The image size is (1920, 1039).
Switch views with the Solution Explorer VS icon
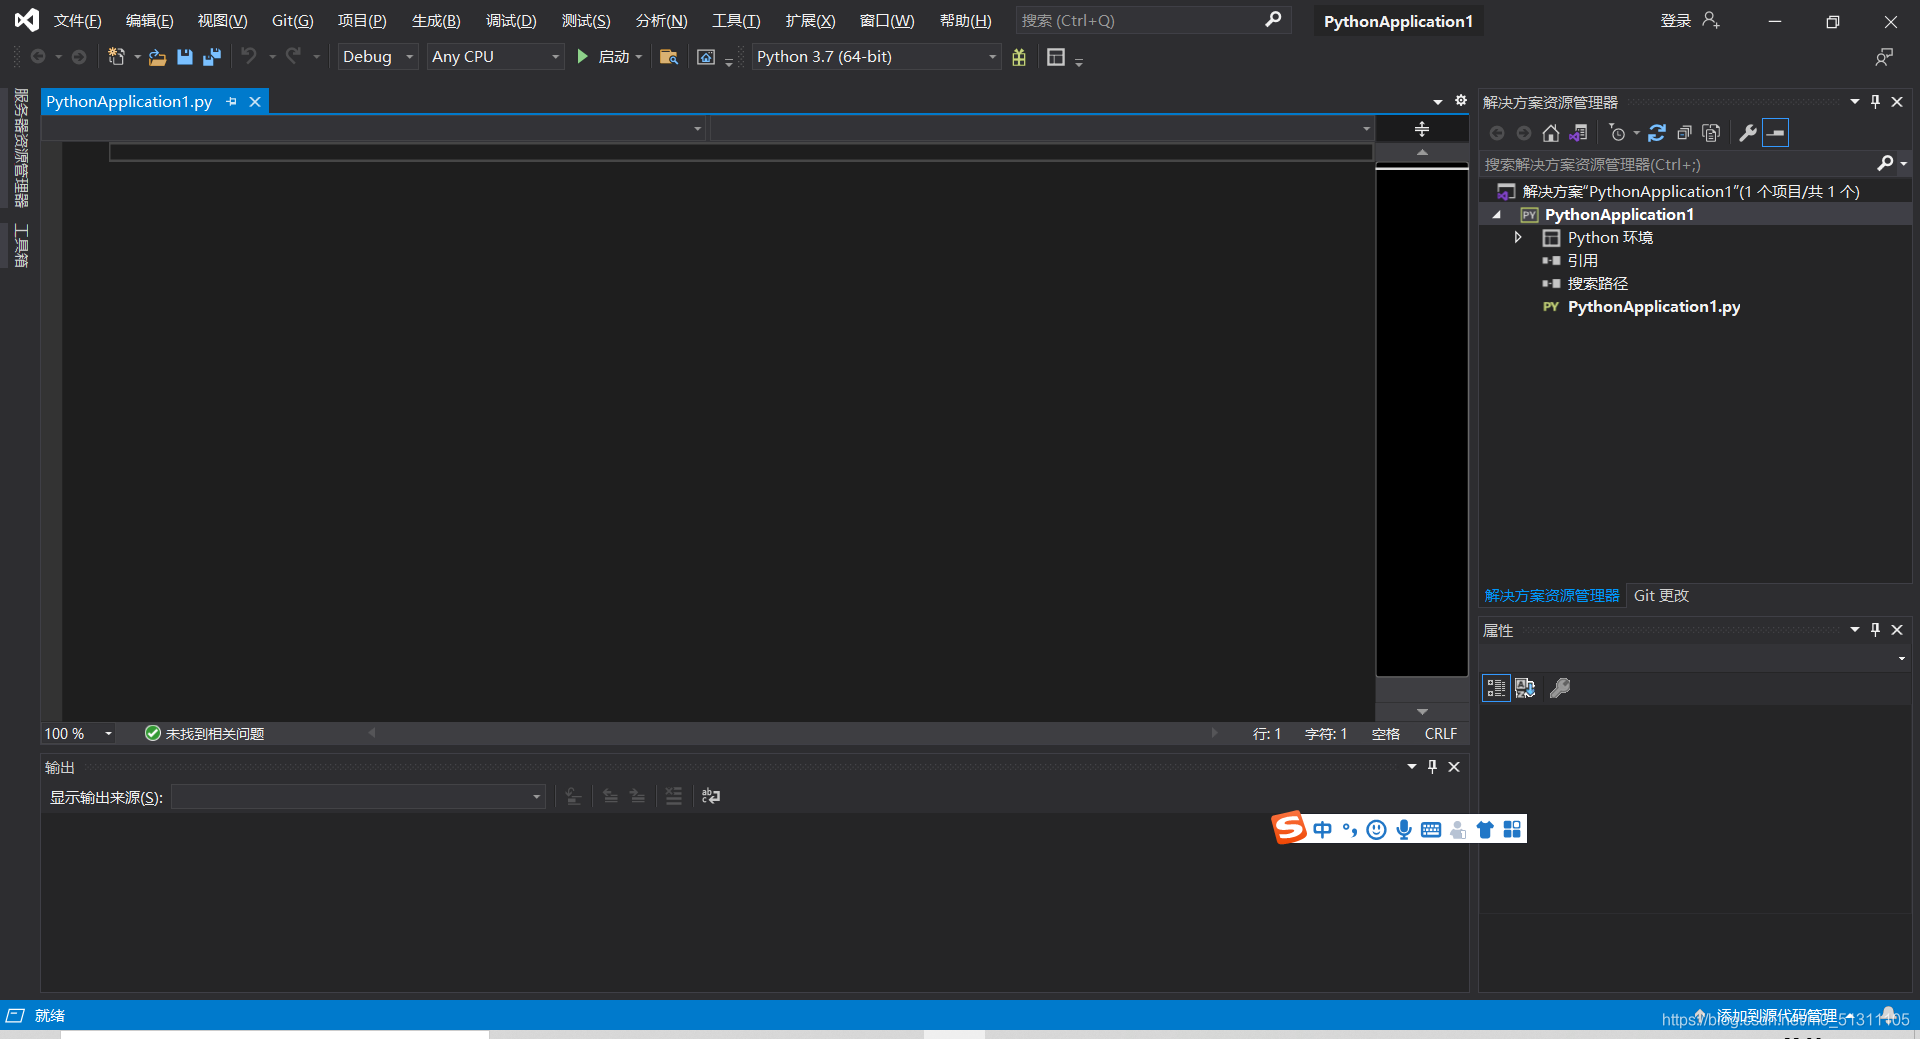(1579, 133)
